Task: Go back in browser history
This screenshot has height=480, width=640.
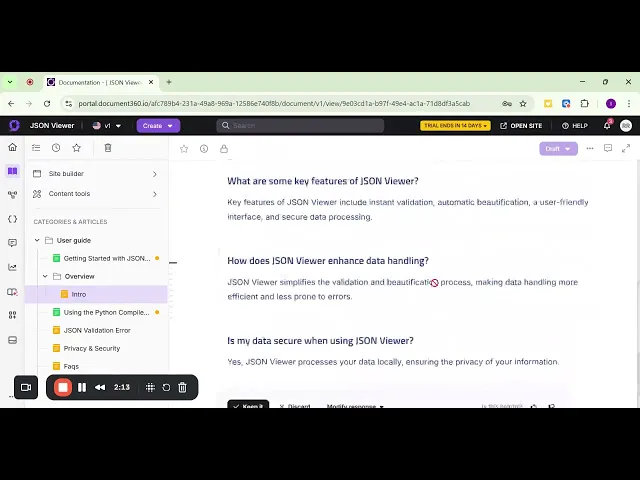Action: (11, 104)
